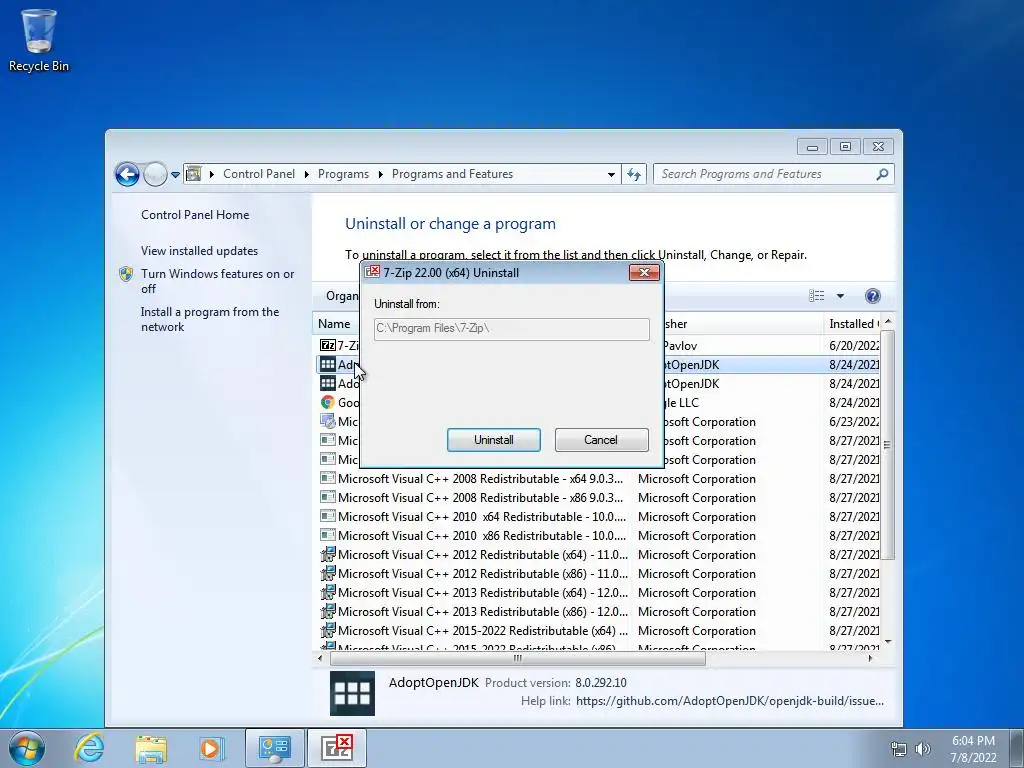Select the 7-Zip list icon
This screenshot has width=1024, height=768.
pyautogui.click(x=327, y=345)
